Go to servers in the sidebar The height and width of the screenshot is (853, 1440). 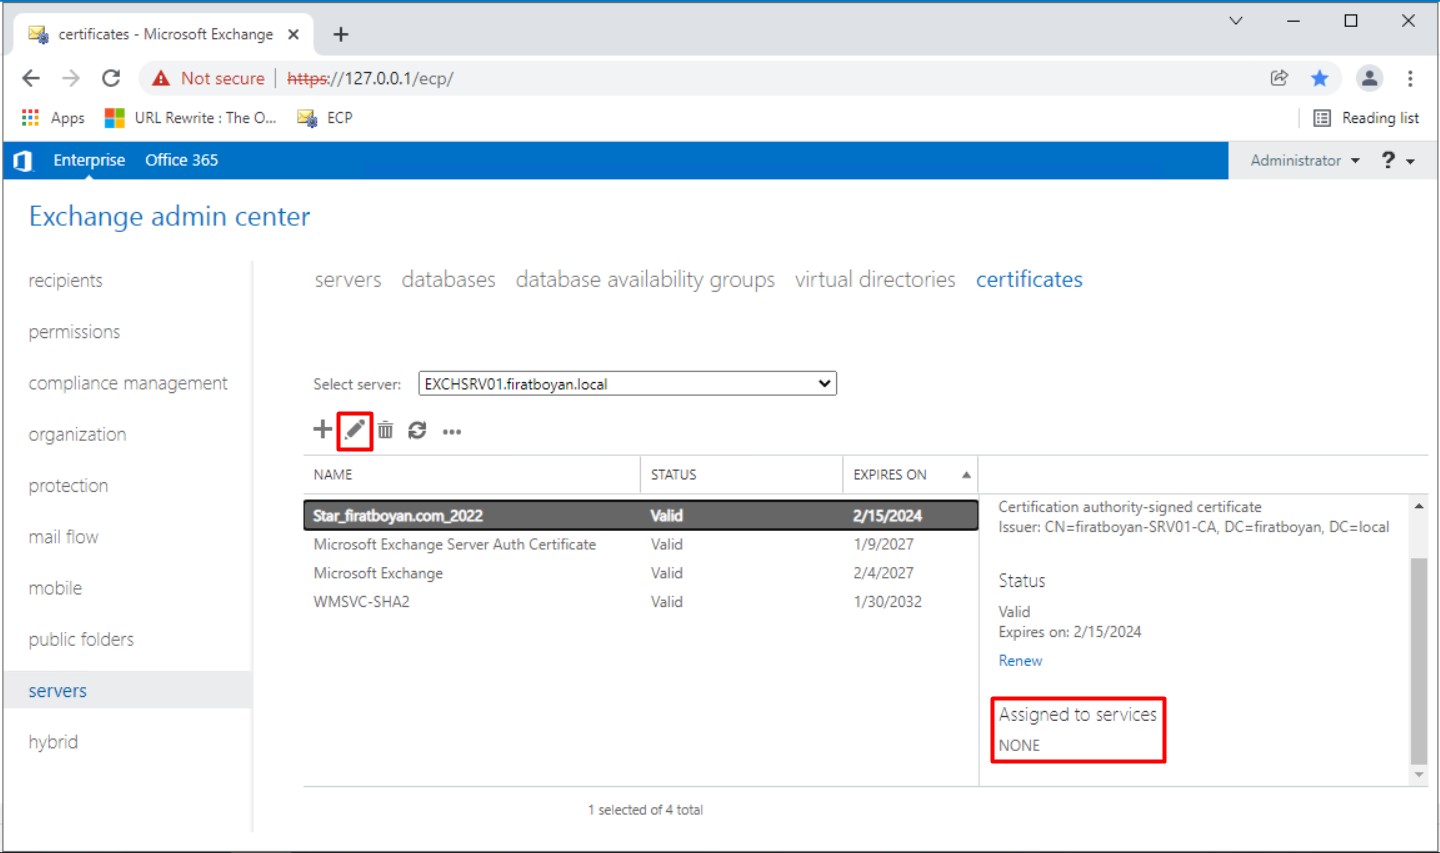127,690
